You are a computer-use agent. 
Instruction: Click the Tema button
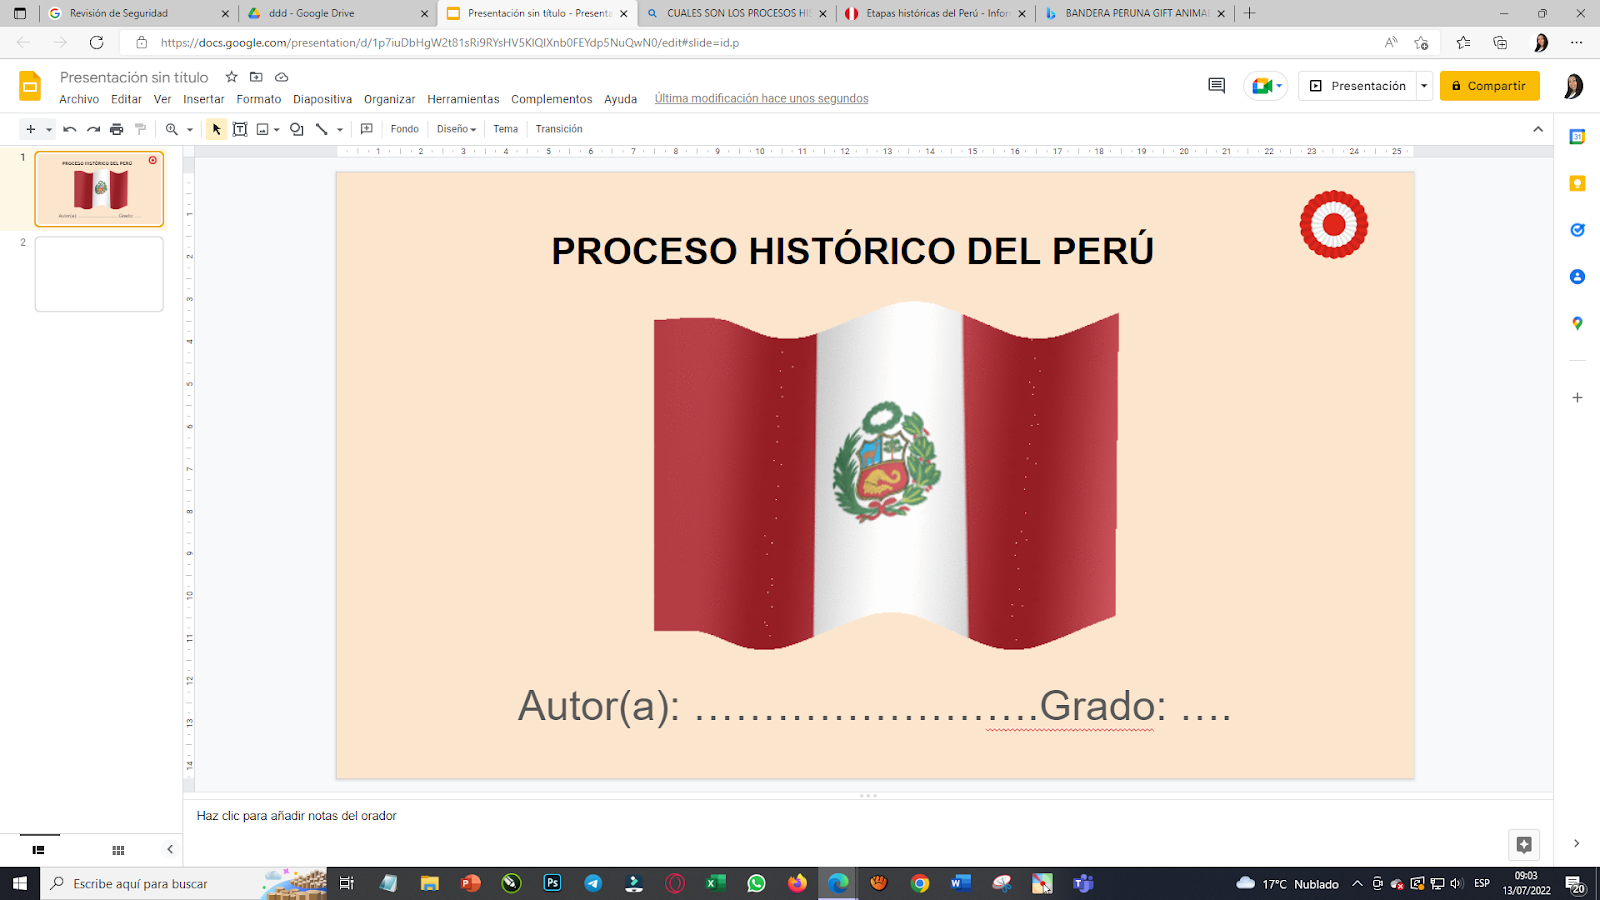click(x=506, y=129)
